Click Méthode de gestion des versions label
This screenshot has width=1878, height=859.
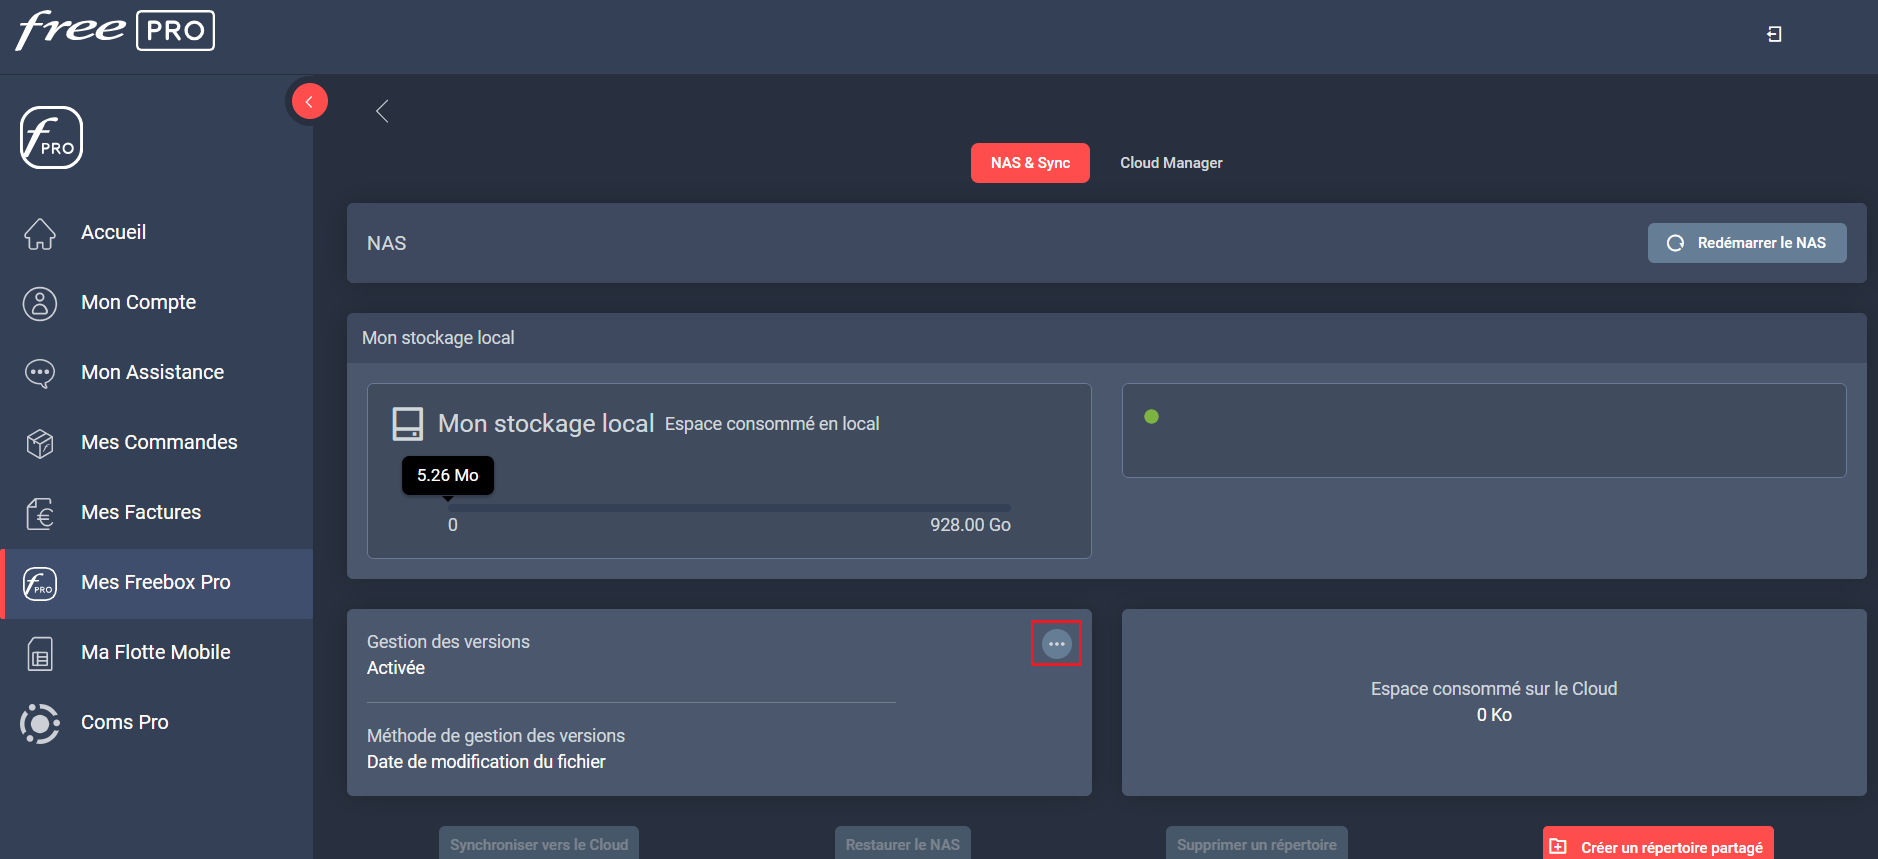[496, 736]
